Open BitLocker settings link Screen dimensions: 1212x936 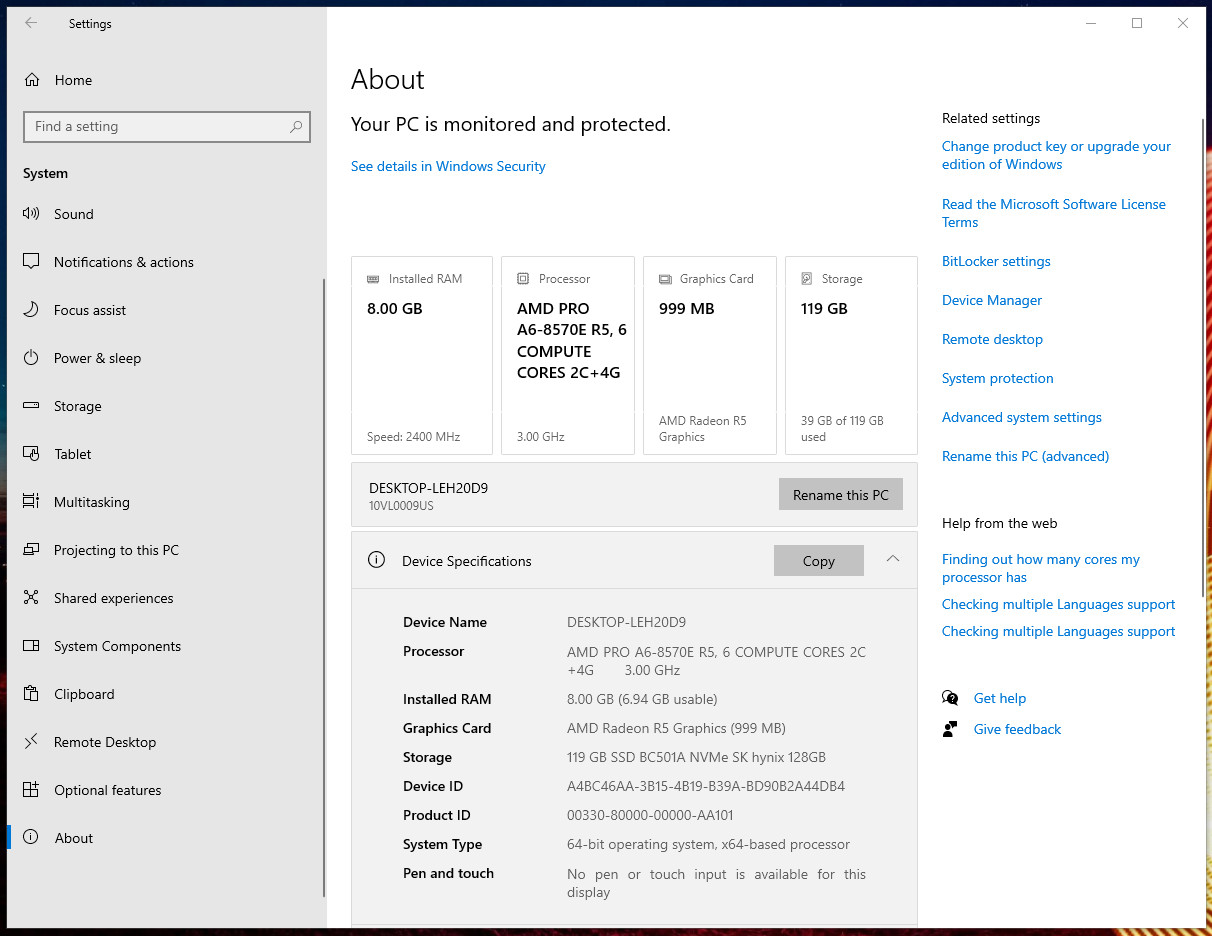pos(996,261)
